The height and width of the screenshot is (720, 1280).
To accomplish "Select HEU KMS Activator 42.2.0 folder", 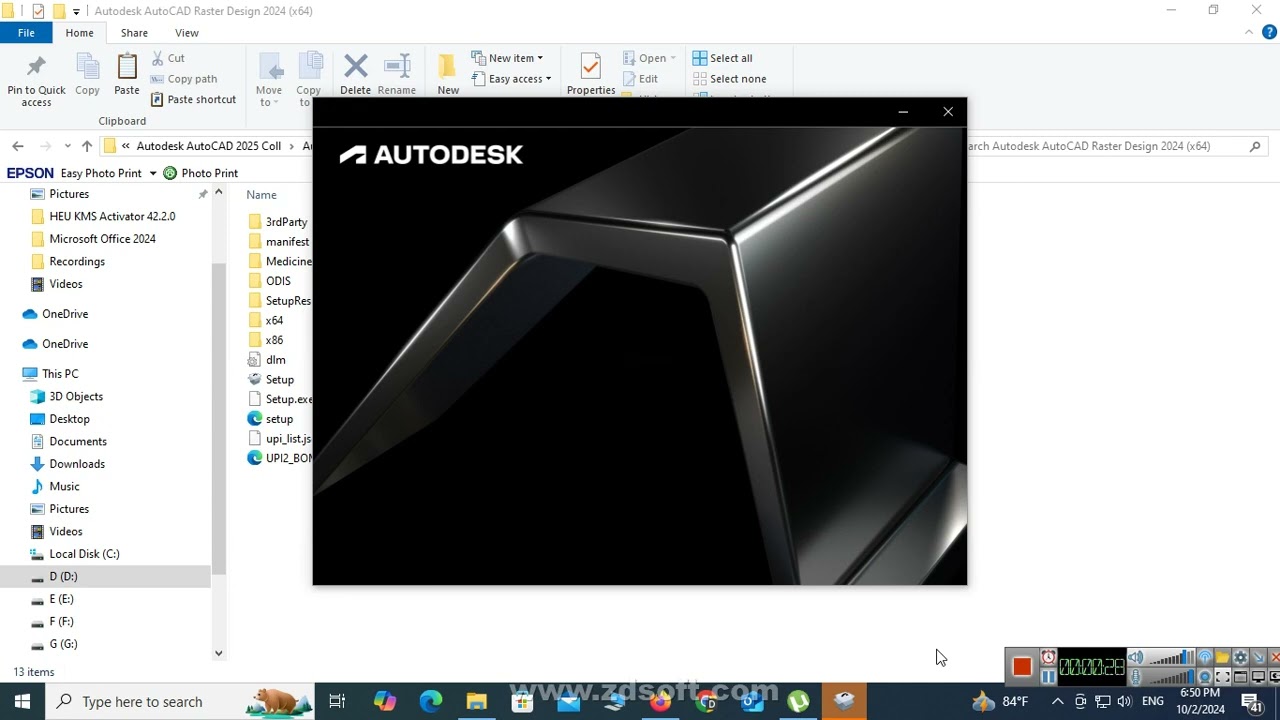I will pyautogui.click(x=113, y=216).
